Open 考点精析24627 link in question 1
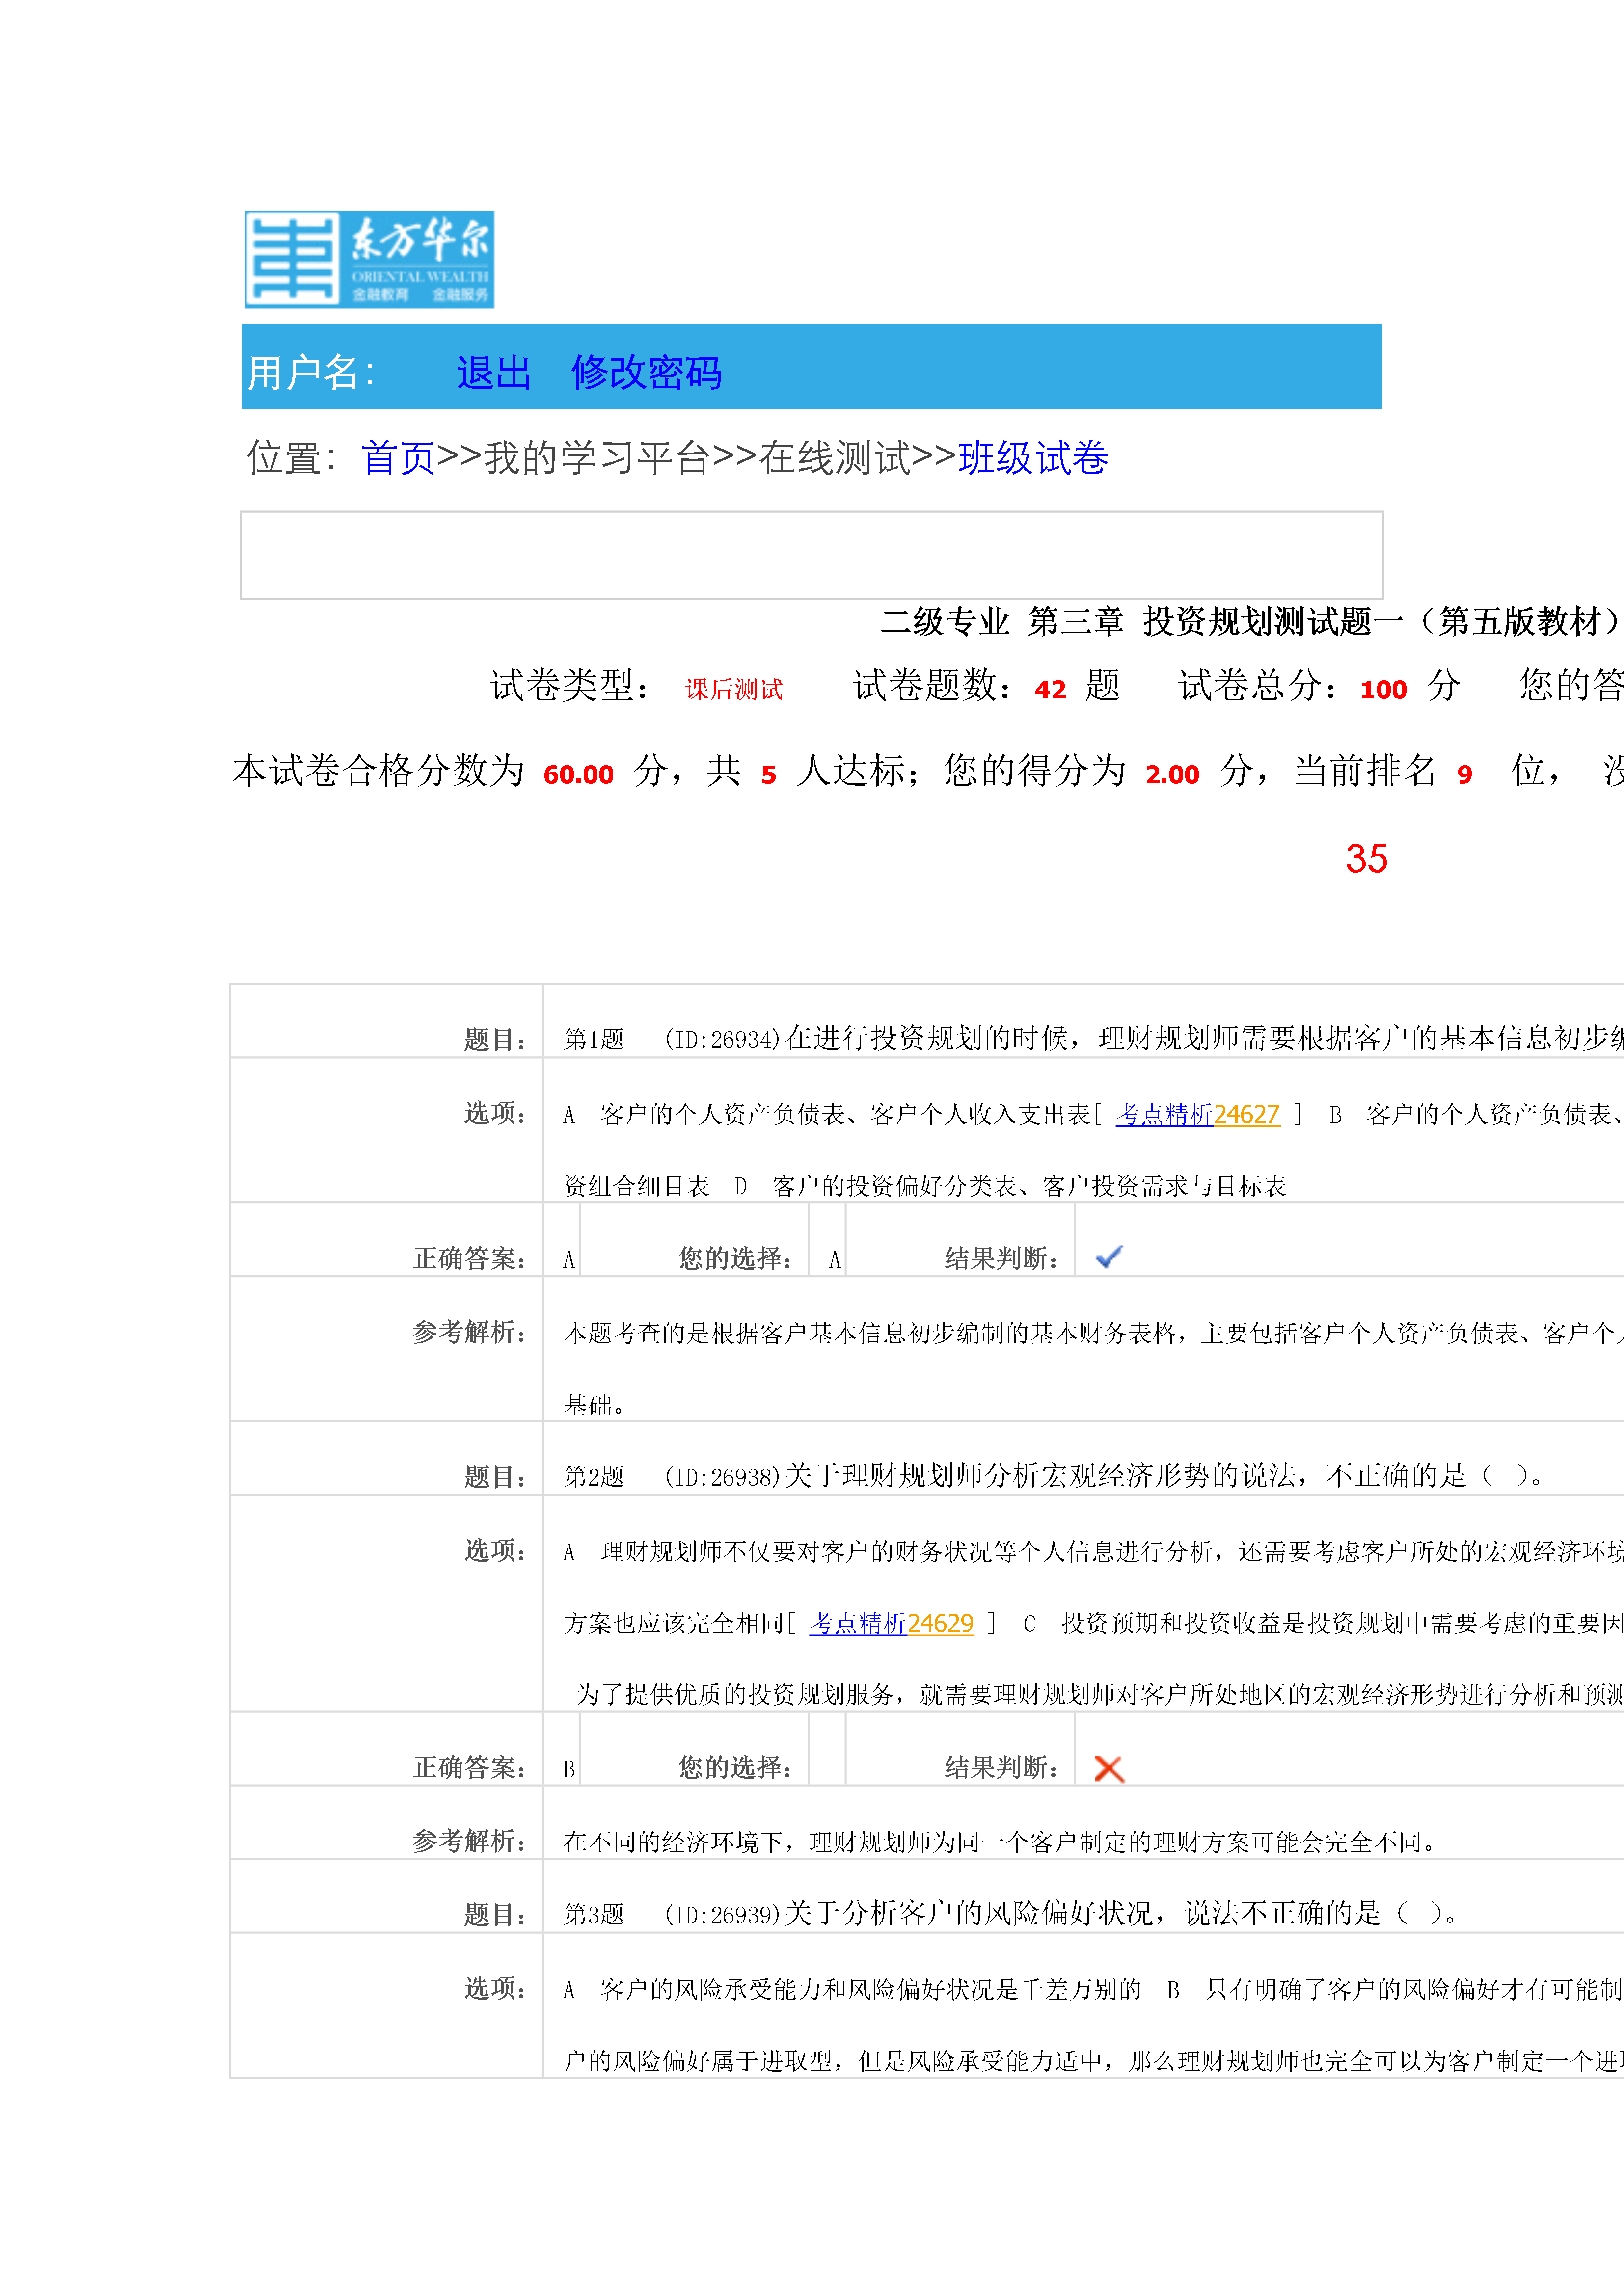Image resolution: width=1624 pixels, height=2296 pixels. point(1197,1114)
